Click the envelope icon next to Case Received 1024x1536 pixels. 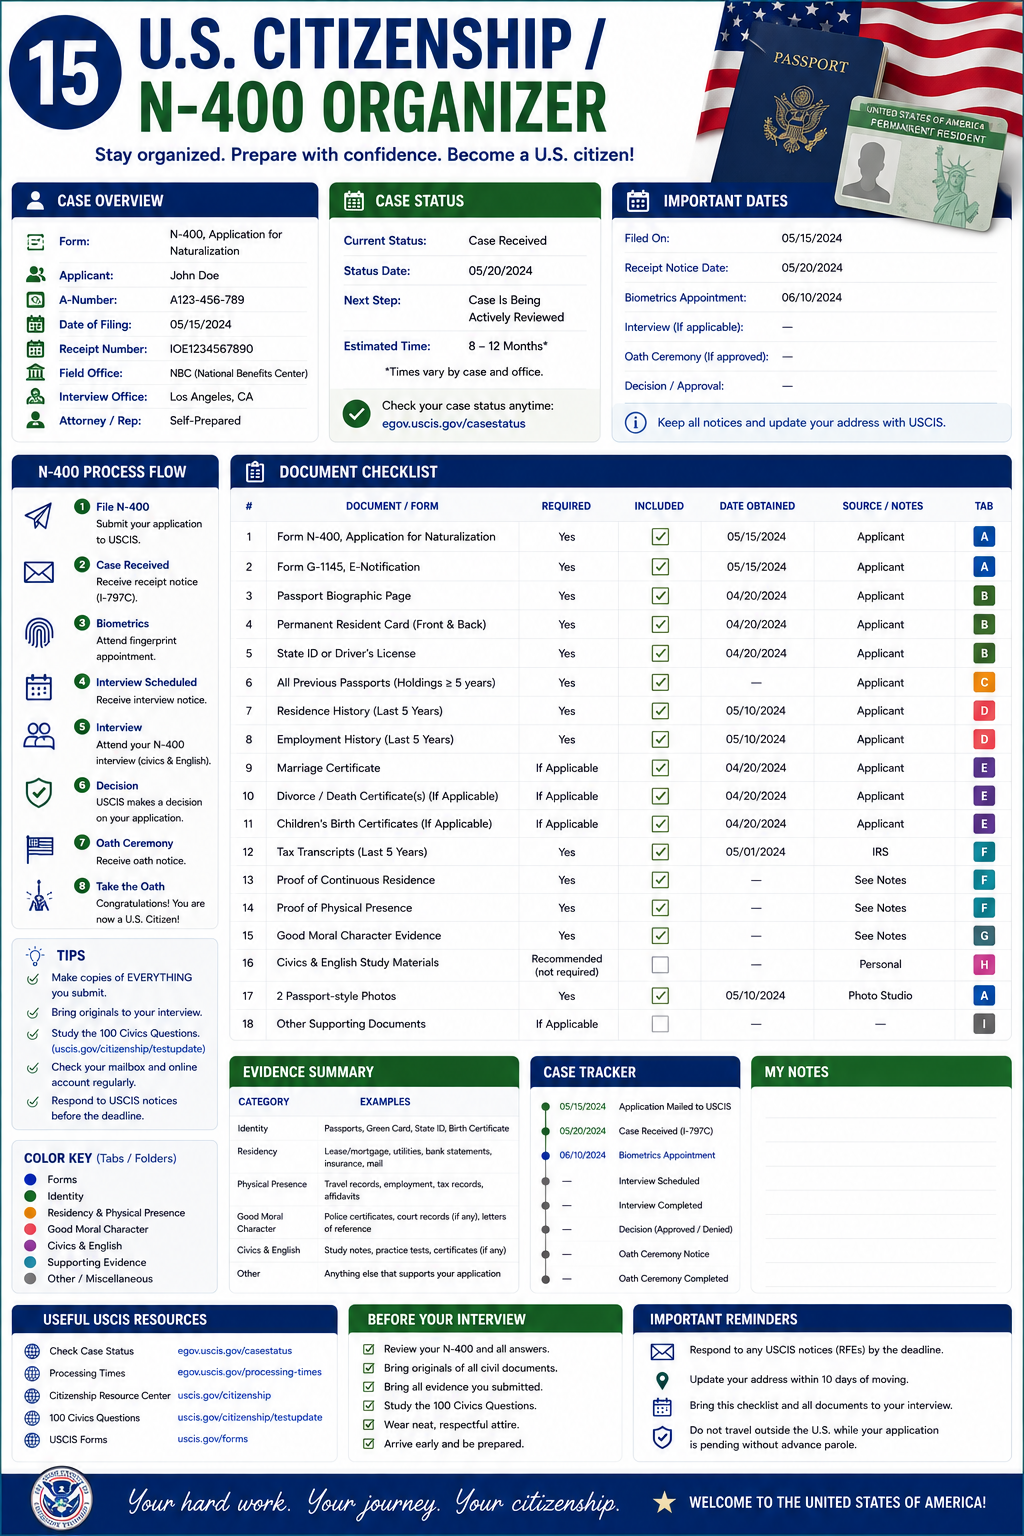click(x=38, y=572)
